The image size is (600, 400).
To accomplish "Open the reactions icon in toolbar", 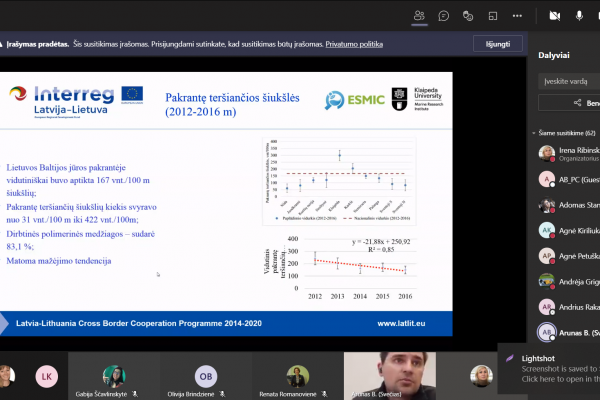I will (468, 16).
